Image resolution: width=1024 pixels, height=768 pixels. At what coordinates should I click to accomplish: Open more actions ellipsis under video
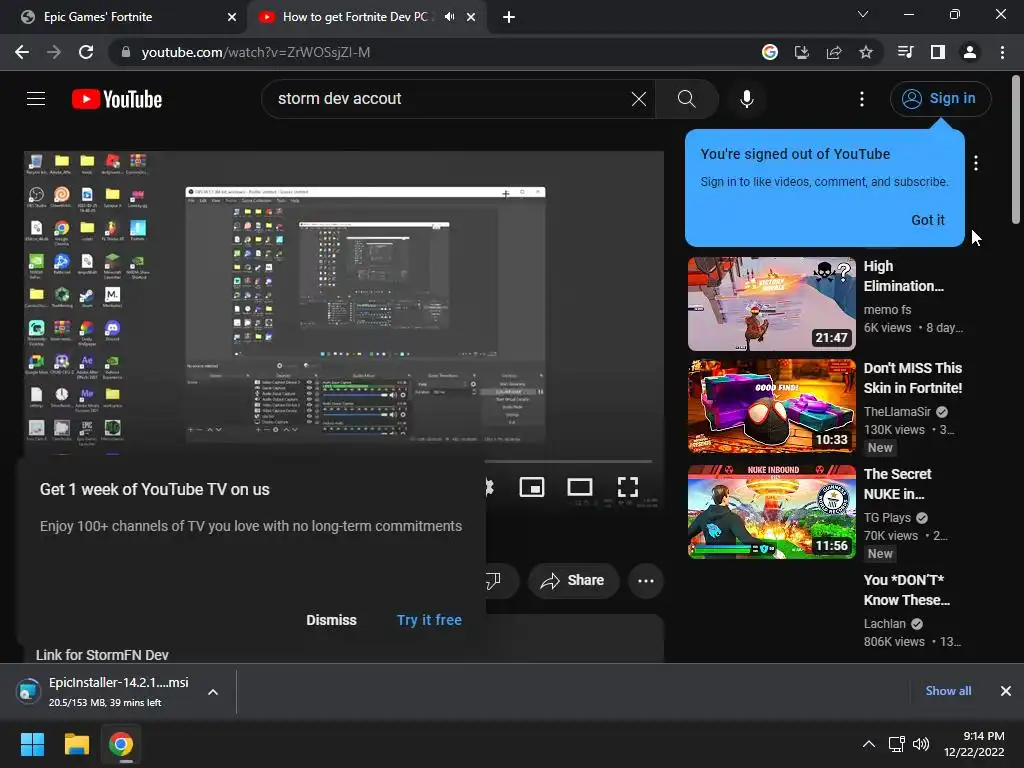pos(645,581)
